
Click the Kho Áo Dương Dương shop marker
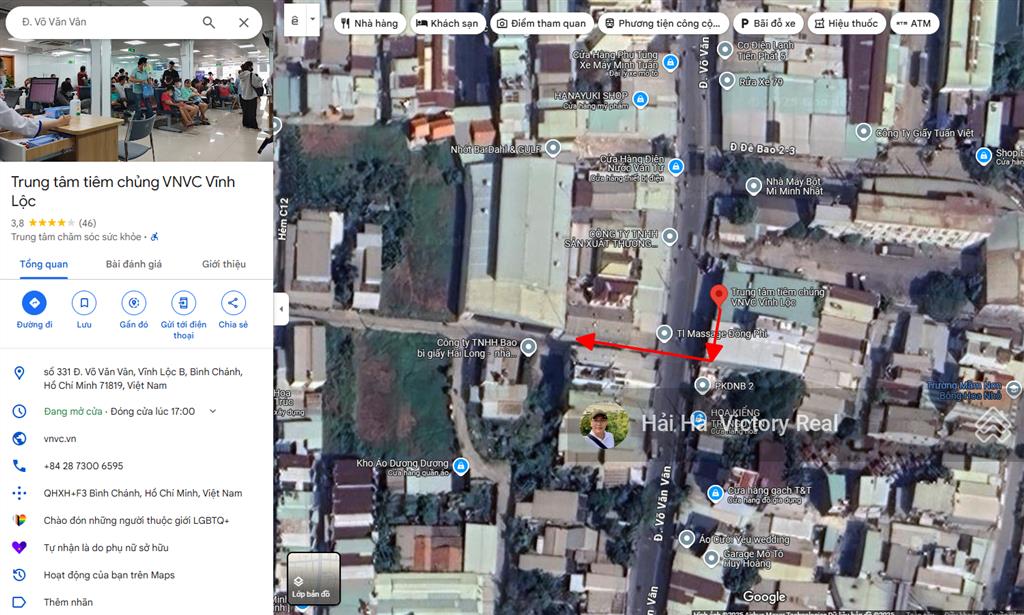point(461,466)
